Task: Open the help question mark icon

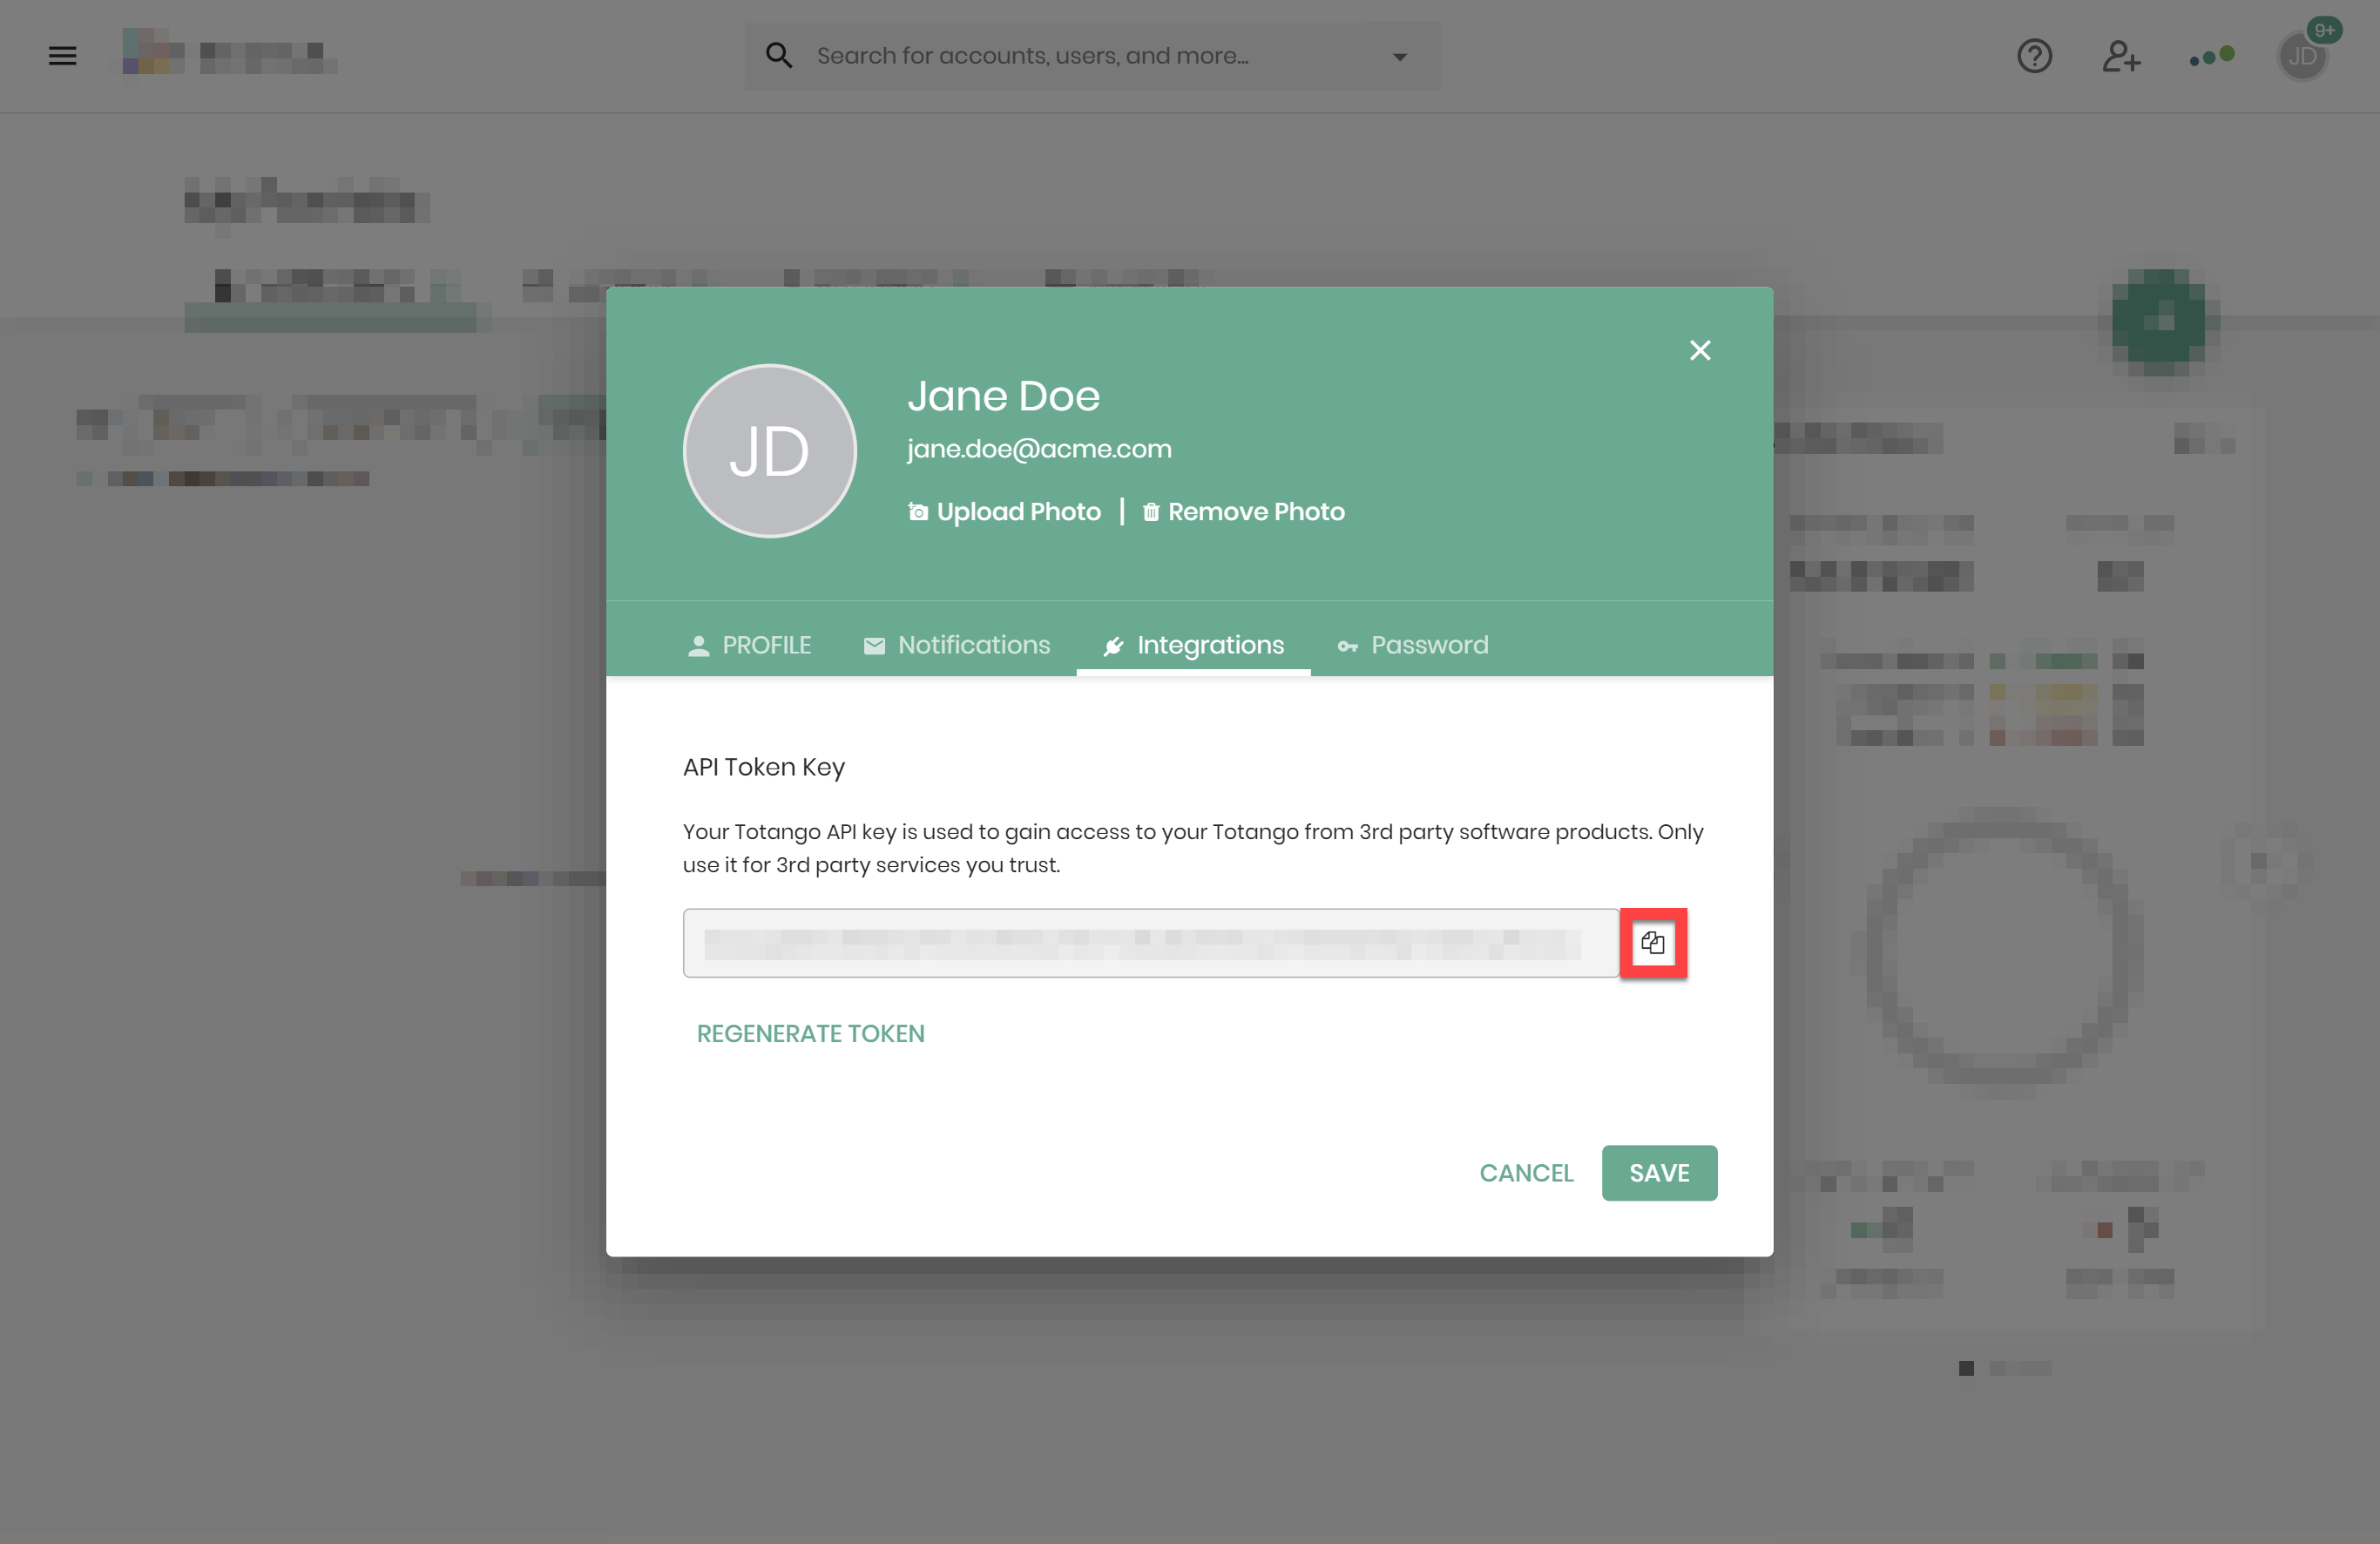Action: pos(2034,56)
